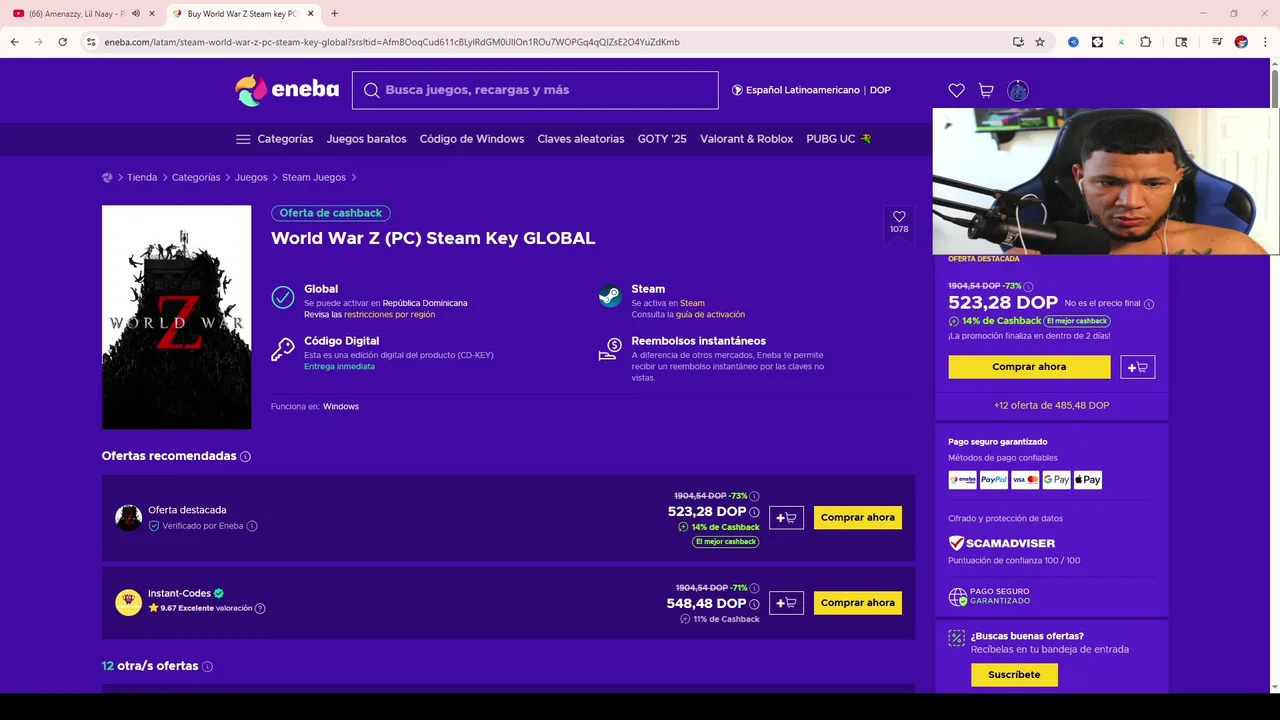
Task: Open PUBG UC menu item
Action: point(839,139)
